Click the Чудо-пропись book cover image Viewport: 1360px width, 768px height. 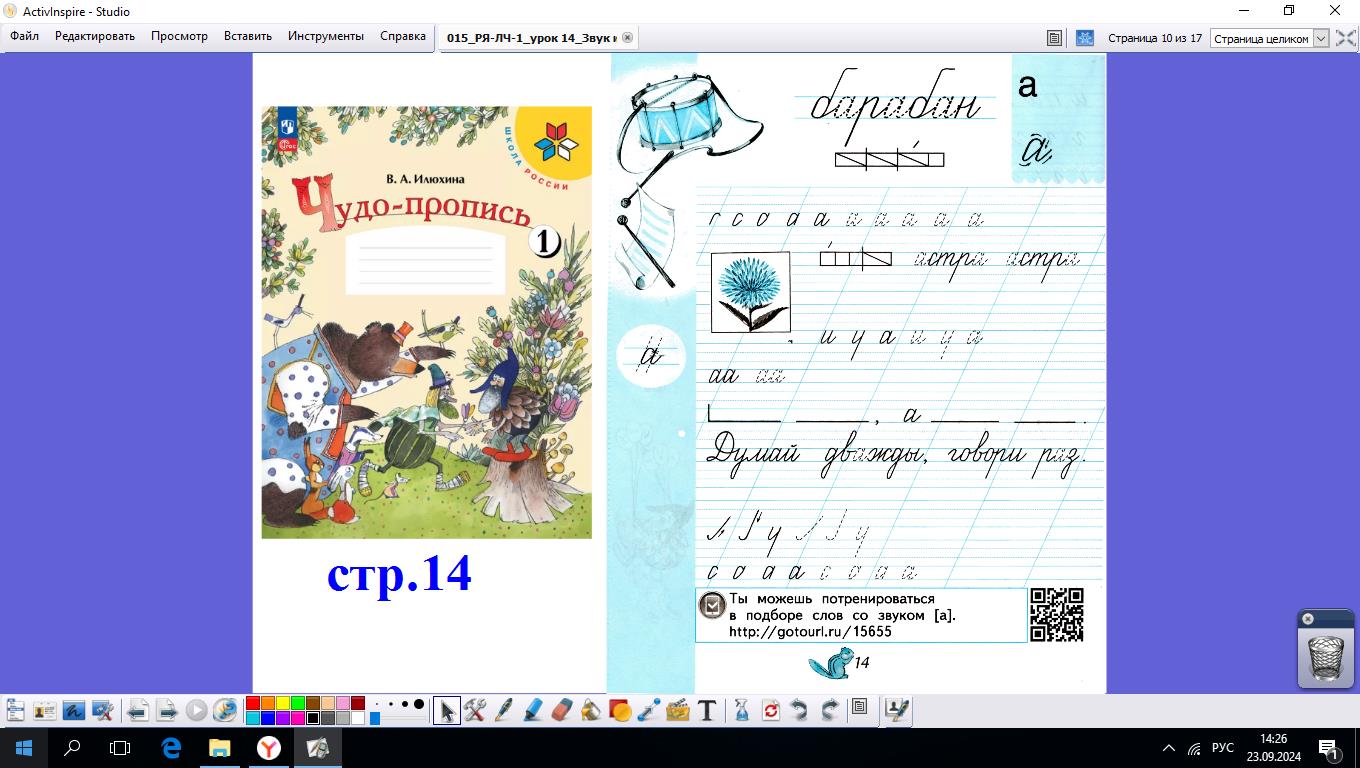(x=426, y=322)
